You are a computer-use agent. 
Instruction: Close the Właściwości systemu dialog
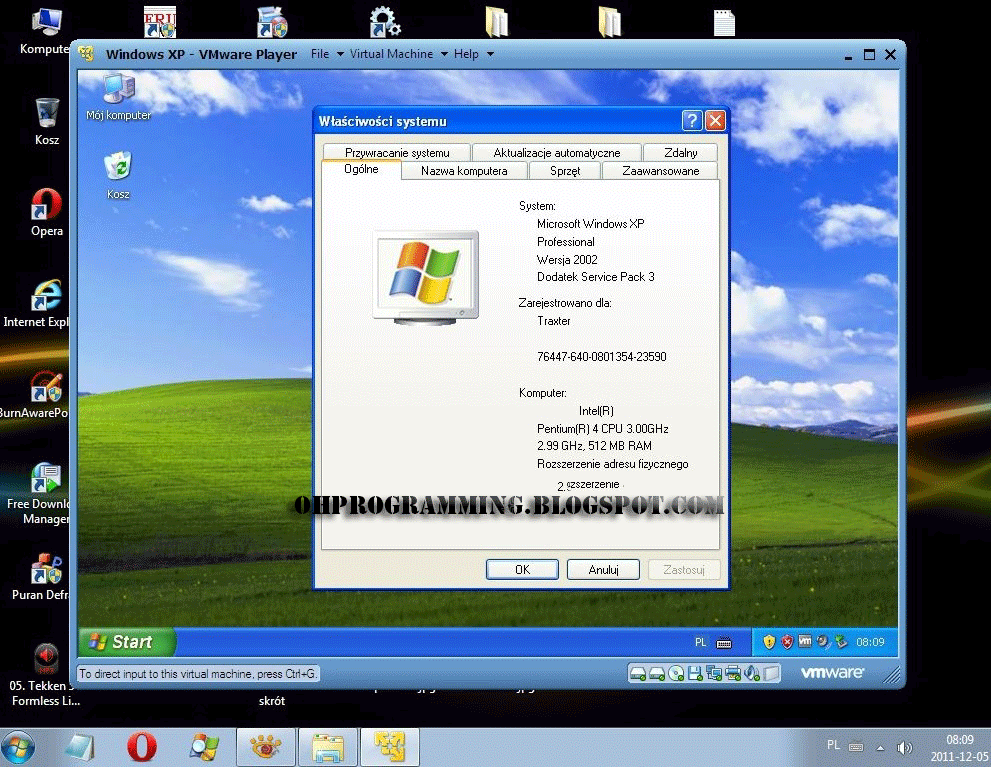point(715,121)
